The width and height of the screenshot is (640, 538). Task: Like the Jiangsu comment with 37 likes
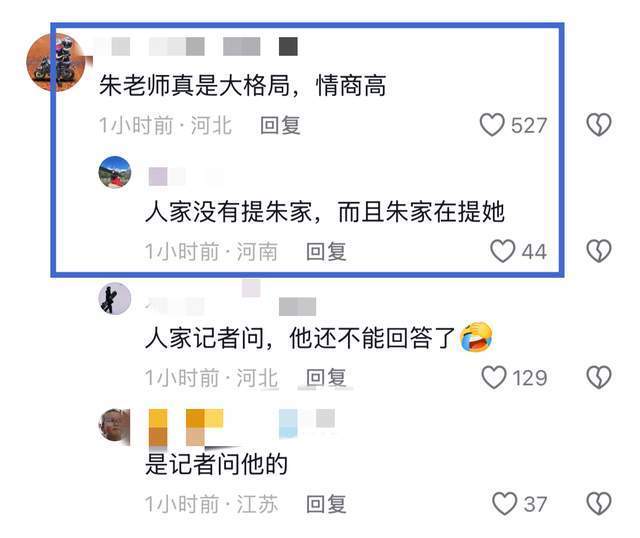504,504
